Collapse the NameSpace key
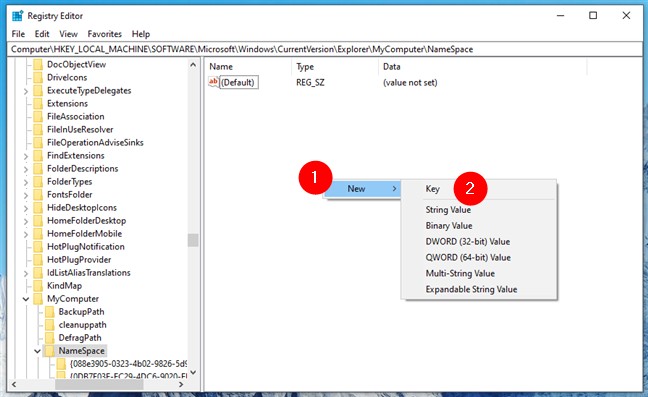This screenshot has height=397, width=648. coord(38,351)
